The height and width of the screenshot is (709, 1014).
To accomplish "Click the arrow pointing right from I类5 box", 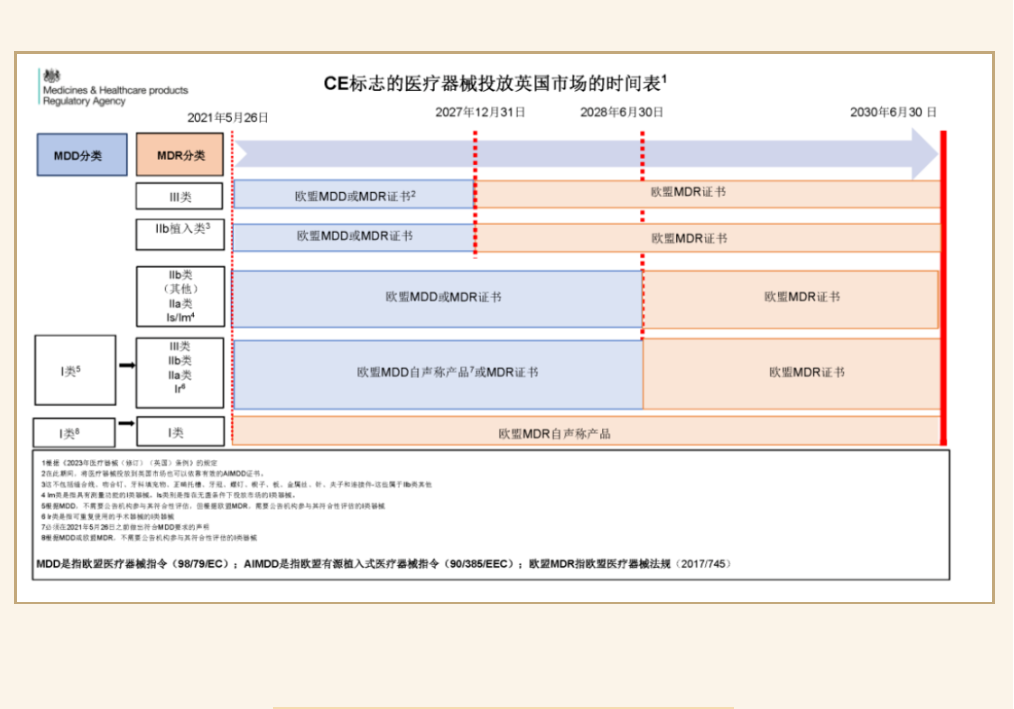I will (x=127, y=366).
